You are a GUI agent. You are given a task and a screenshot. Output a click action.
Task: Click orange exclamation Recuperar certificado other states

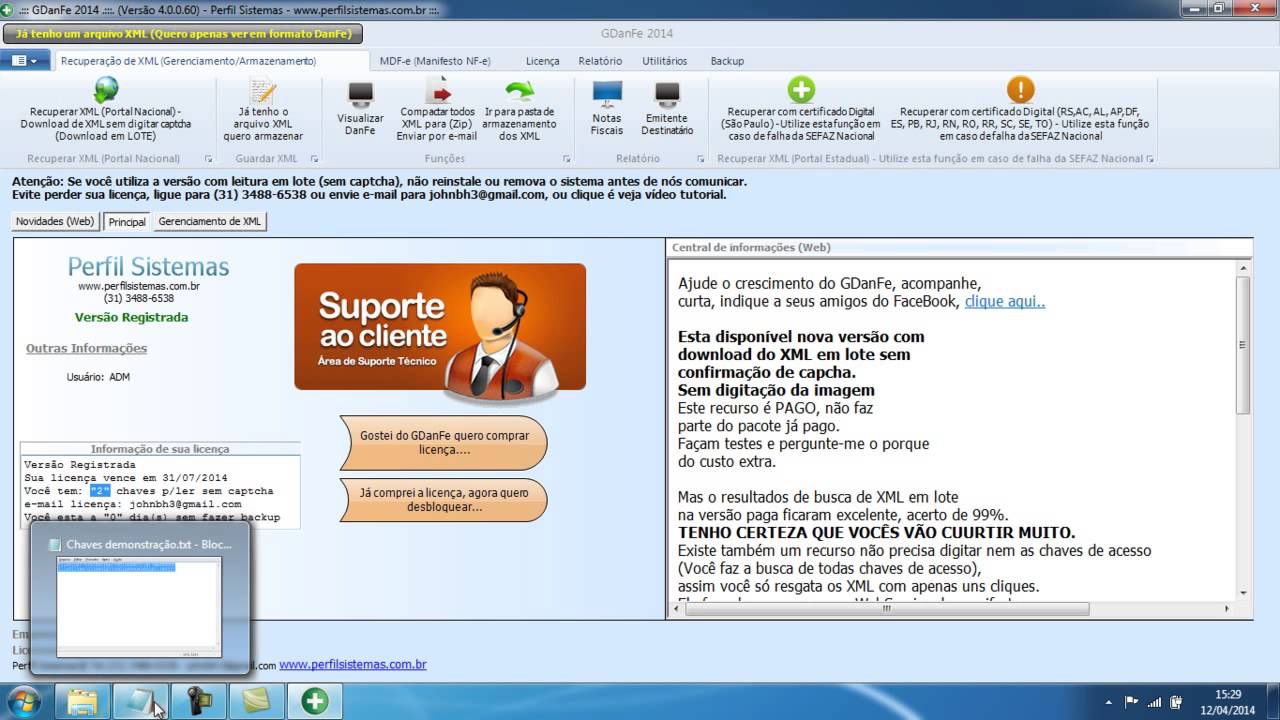1020,91
